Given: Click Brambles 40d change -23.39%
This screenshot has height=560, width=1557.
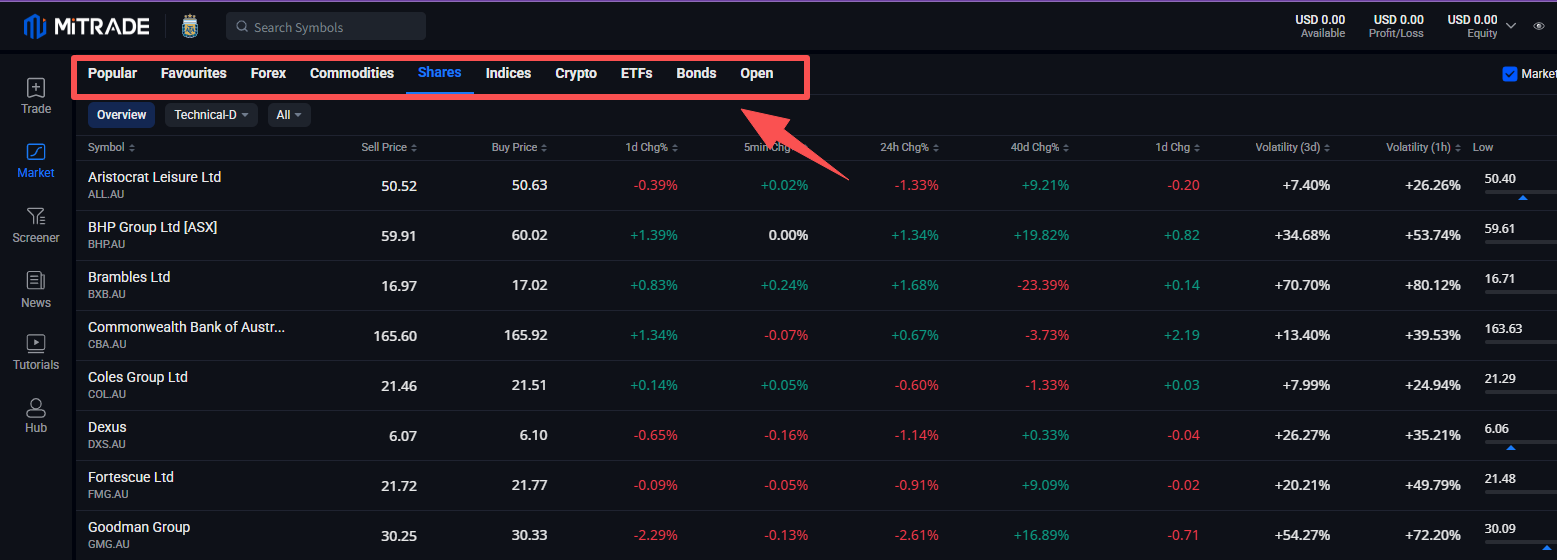Looking at the screenshot, I should point(1043,285).
